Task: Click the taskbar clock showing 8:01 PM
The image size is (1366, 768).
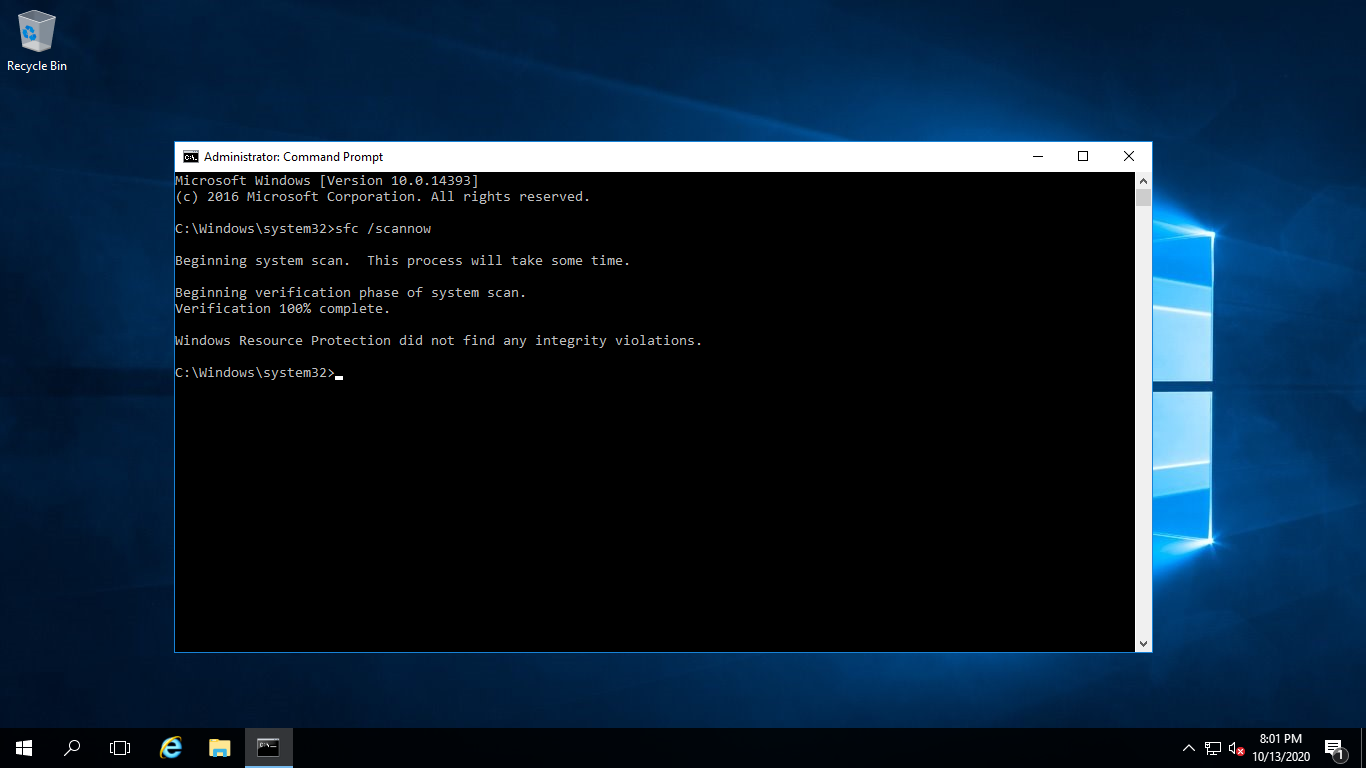Action: click(x=1281, y=739)
